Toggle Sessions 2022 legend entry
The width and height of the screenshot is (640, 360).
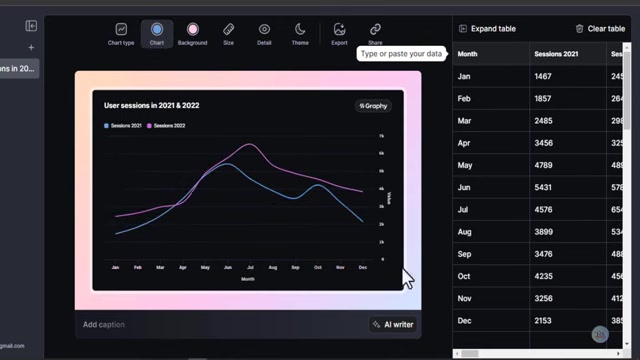(166, 126)
